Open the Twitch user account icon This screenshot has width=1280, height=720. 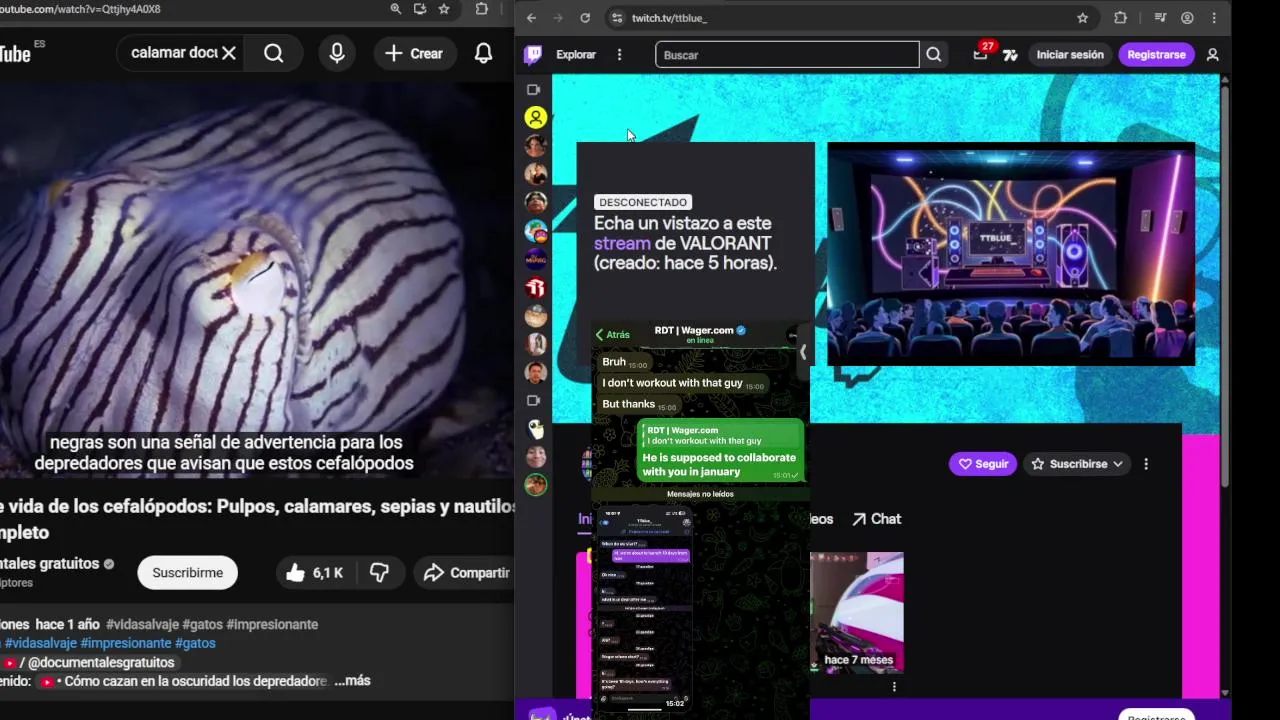pyautogui.click(x=1213, y=55)
